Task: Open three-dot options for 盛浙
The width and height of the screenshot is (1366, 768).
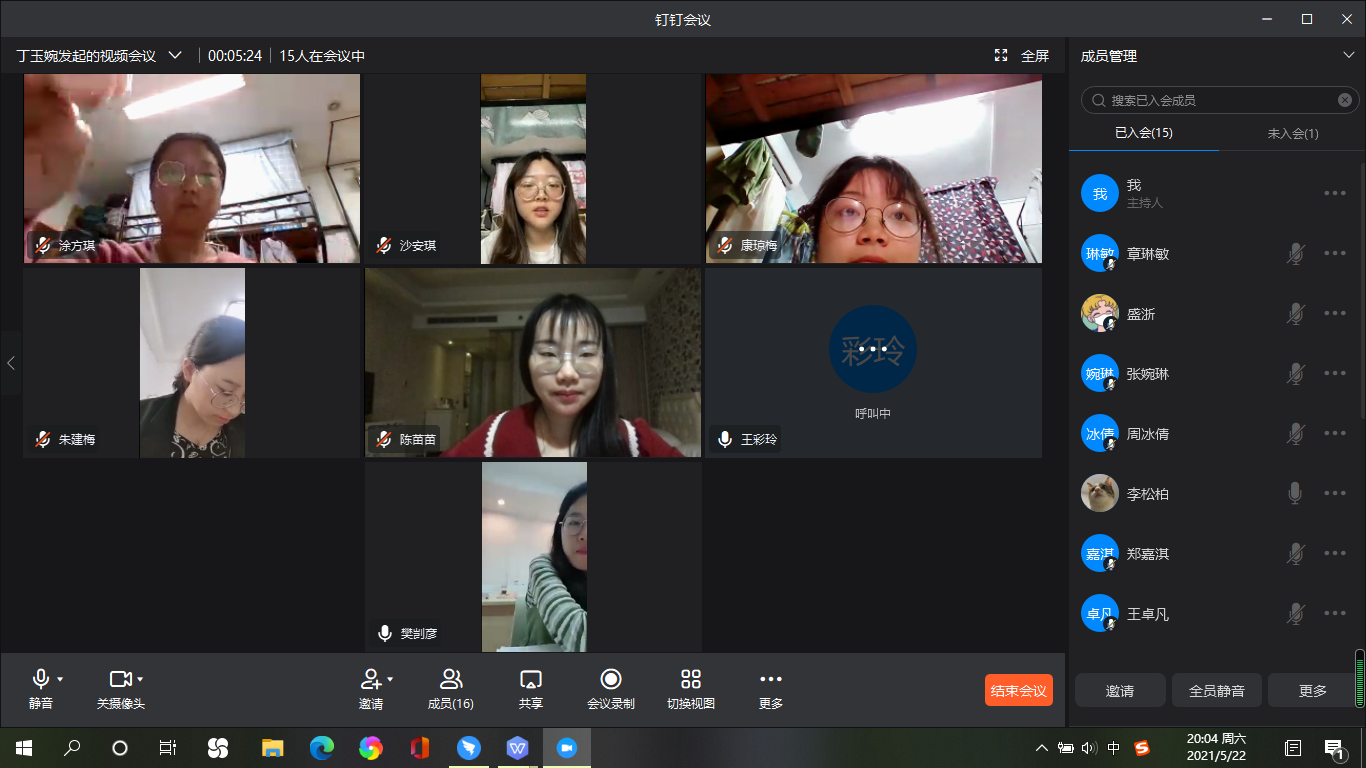Action: tap(1335, 314)
